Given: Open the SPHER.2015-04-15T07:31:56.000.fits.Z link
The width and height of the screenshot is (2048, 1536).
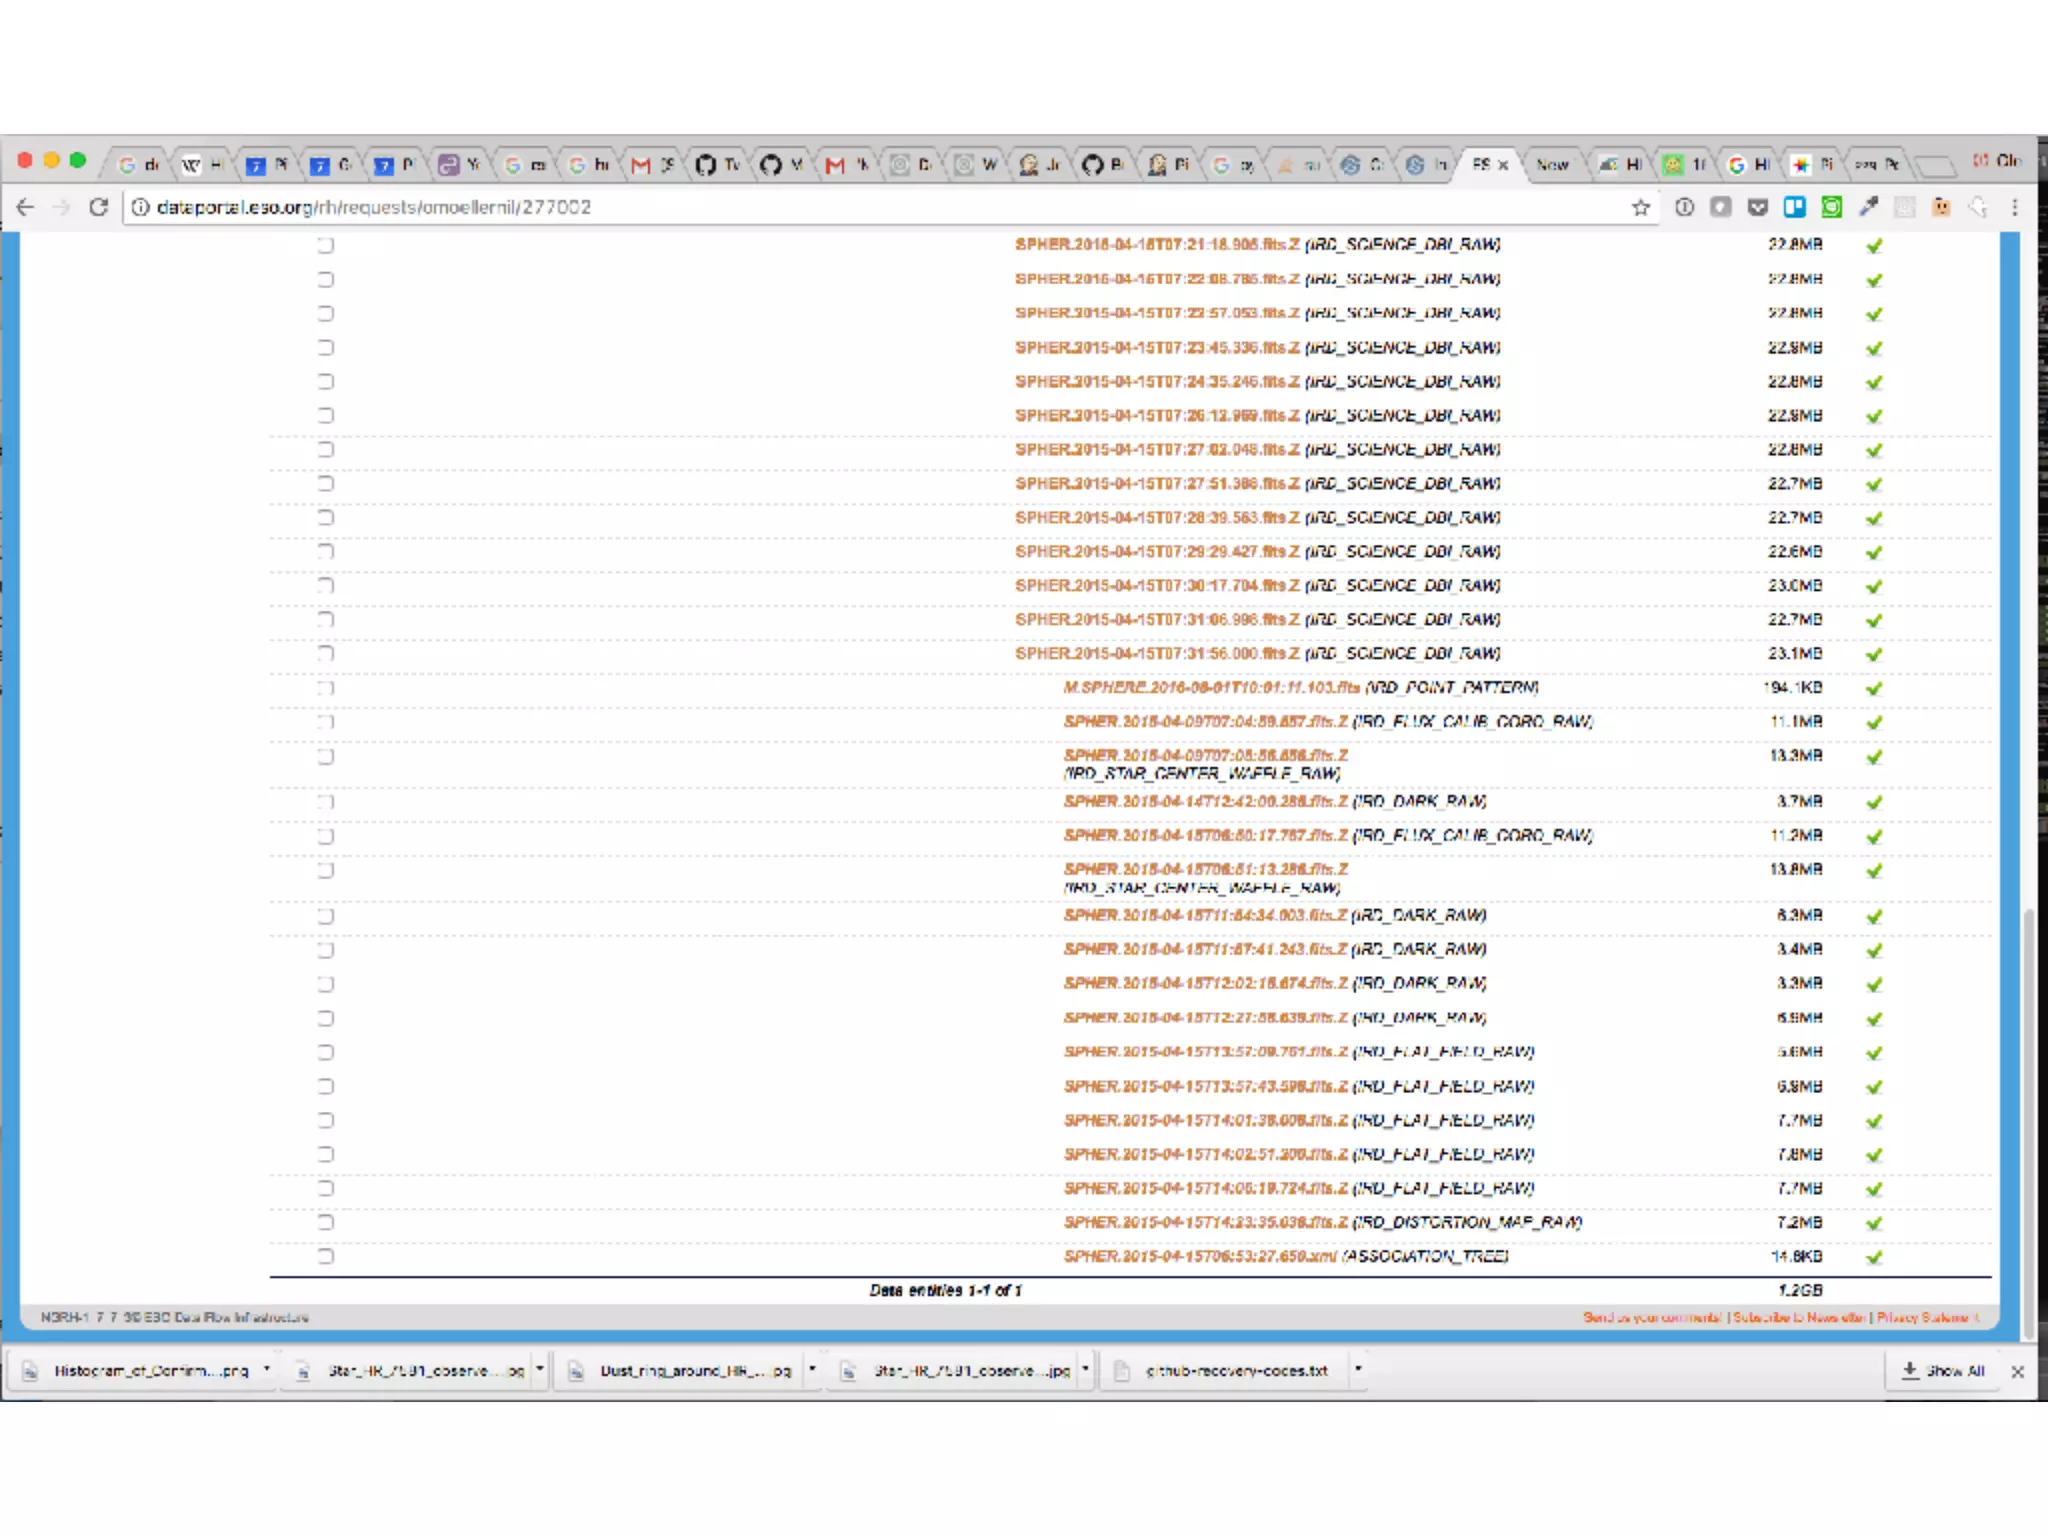Looking at the screenshot, I should [1157, 654].
